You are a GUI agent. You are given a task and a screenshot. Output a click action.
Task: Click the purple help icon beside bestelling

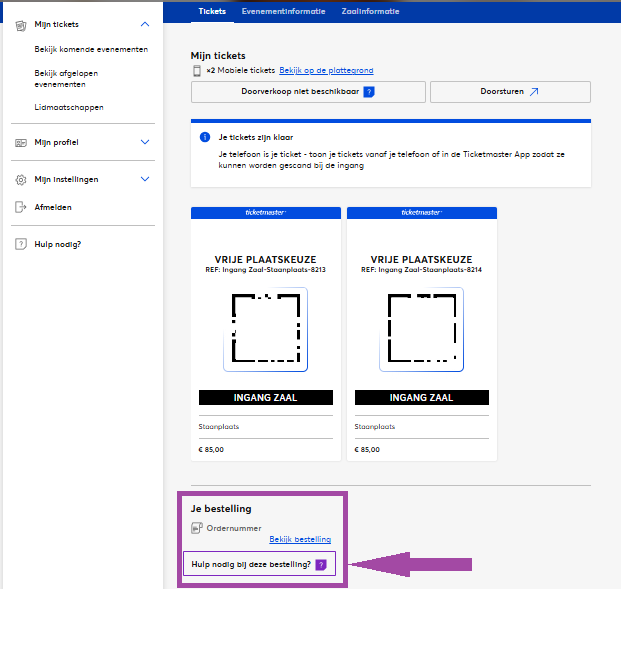point(321,565)
